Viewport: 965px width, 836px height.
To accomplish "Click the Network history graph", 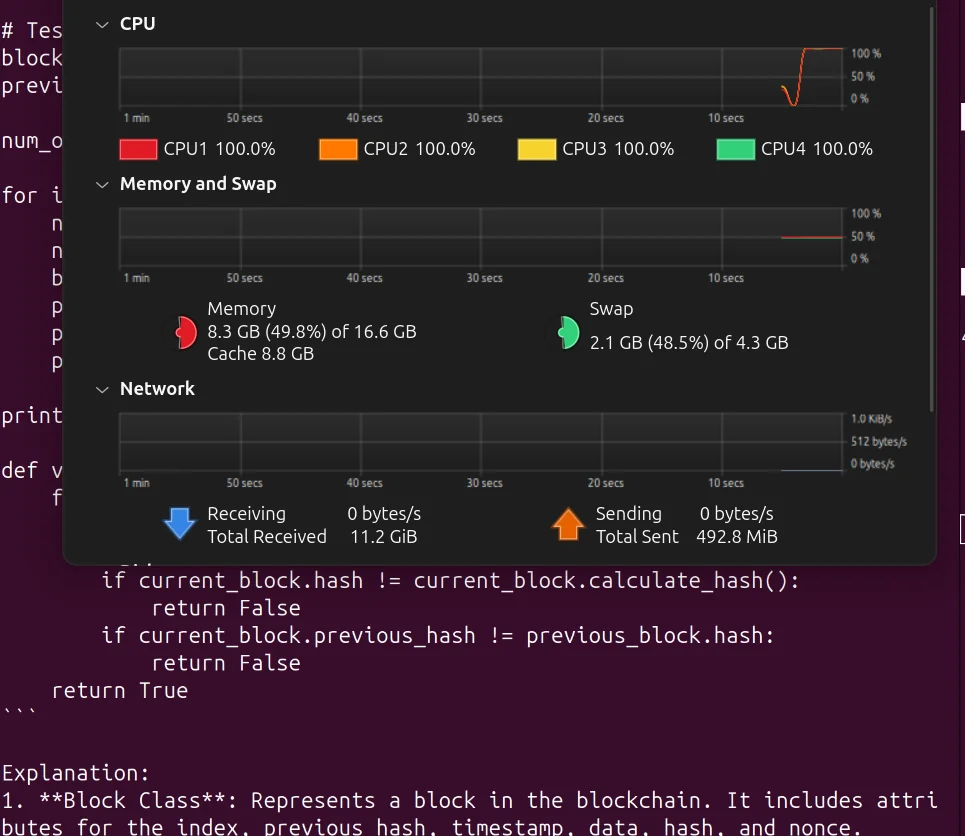I will click(x=480, y=442).
